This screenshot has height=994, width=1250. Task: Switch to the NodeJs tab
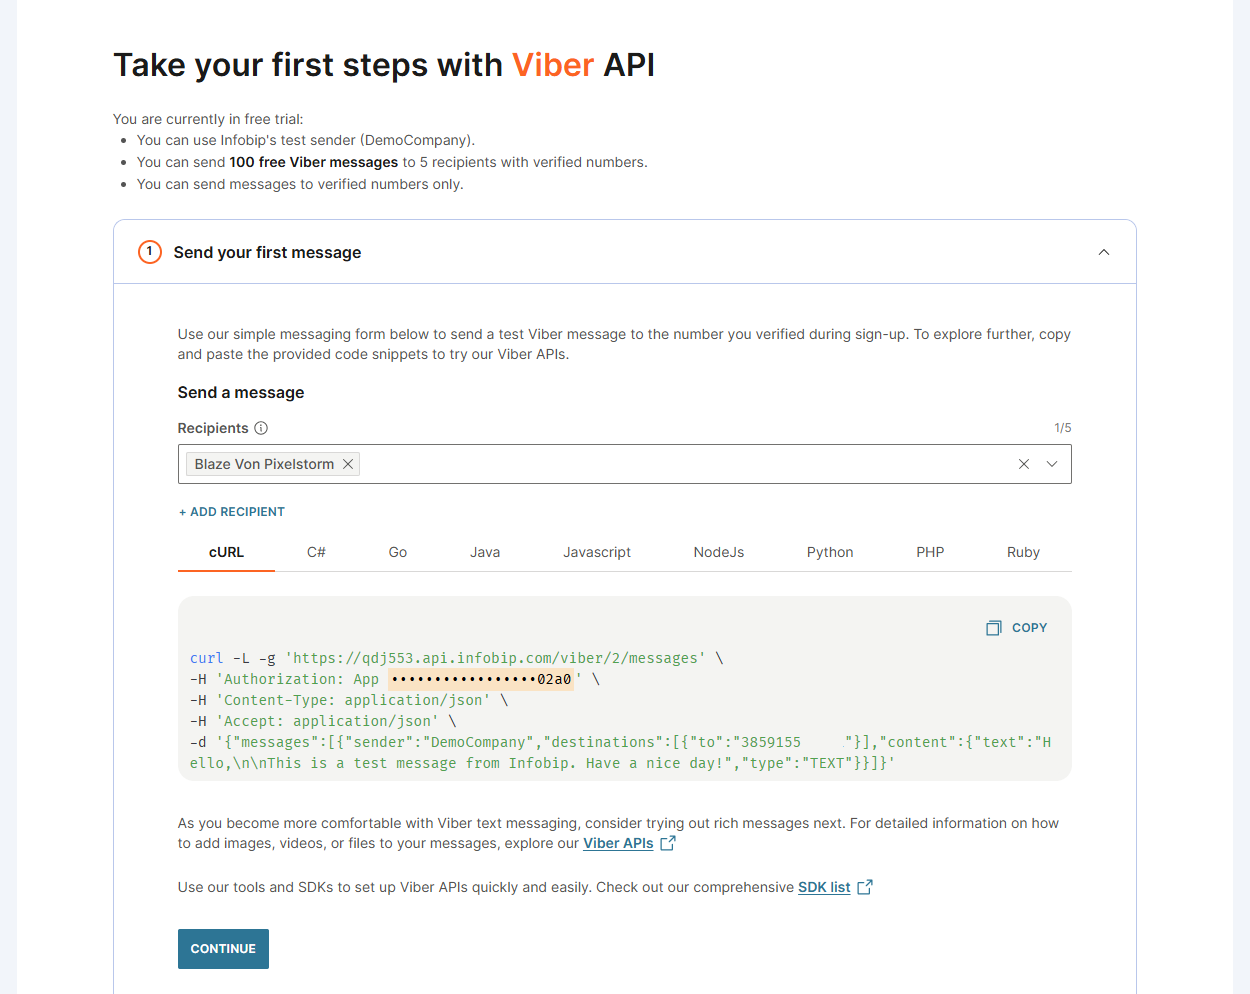click(719, 552)
